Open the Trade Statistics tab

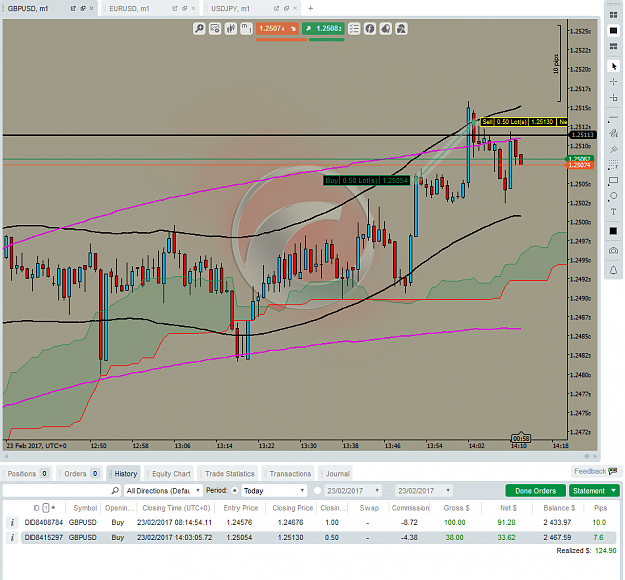pyautogui.click(x=229, y=474)
